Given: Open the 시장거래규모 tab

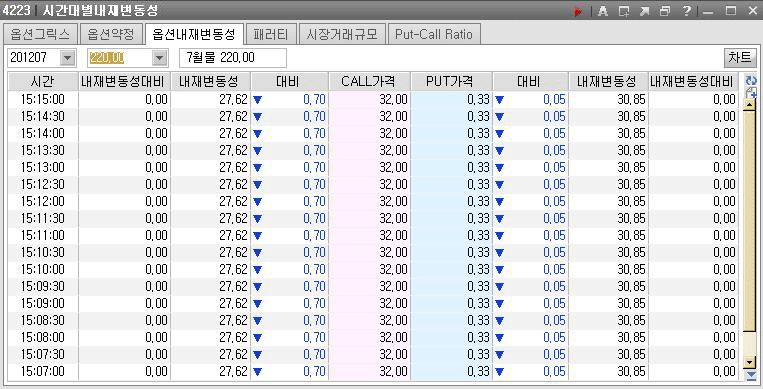Looking at the screenshot, I should 342,35.
